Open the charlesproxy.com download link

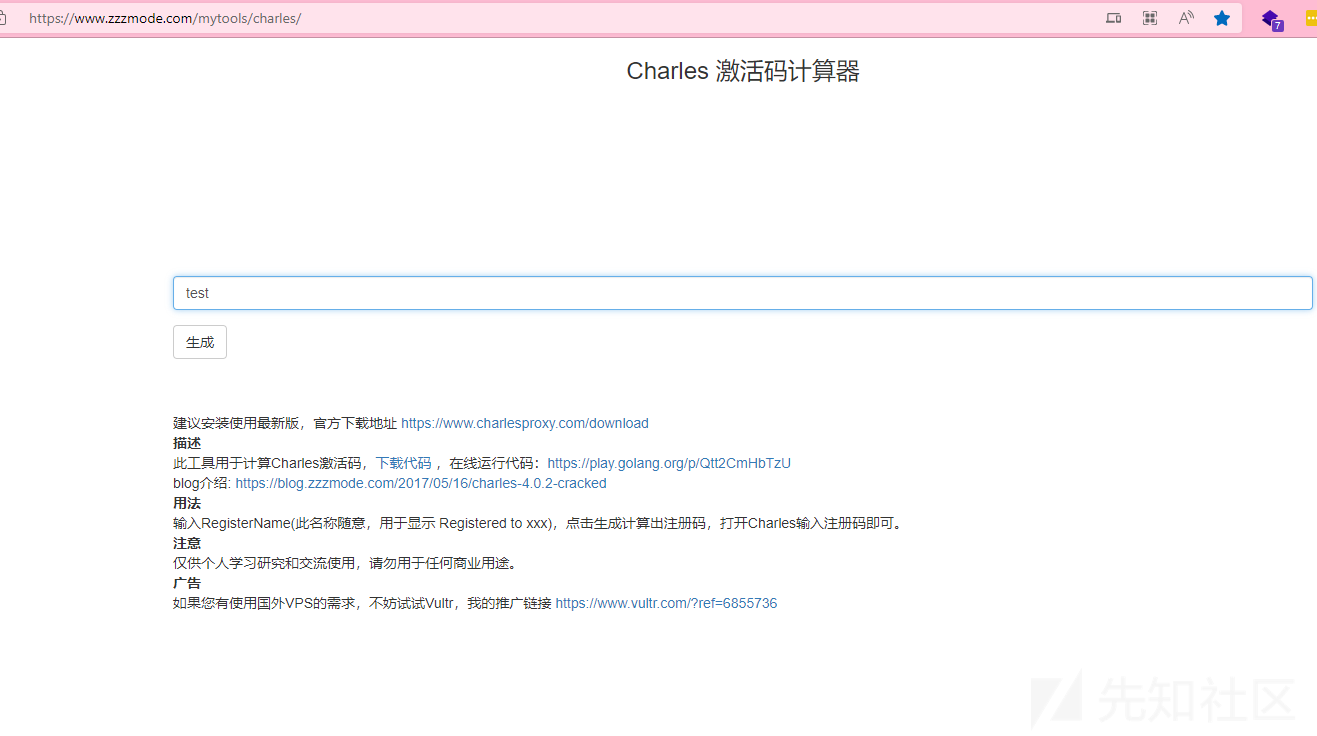[x=525, y=423]
